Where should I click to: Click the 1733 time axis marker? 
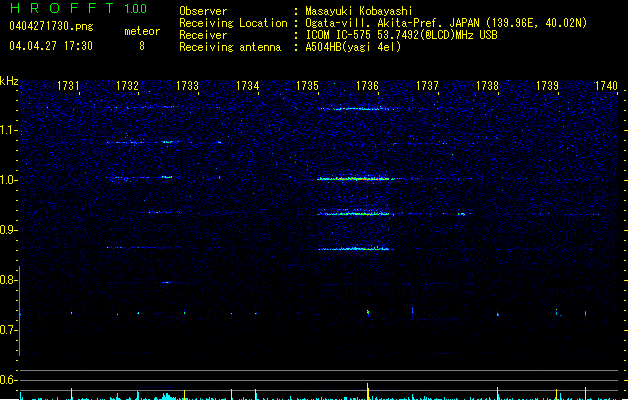pos(187,86)
